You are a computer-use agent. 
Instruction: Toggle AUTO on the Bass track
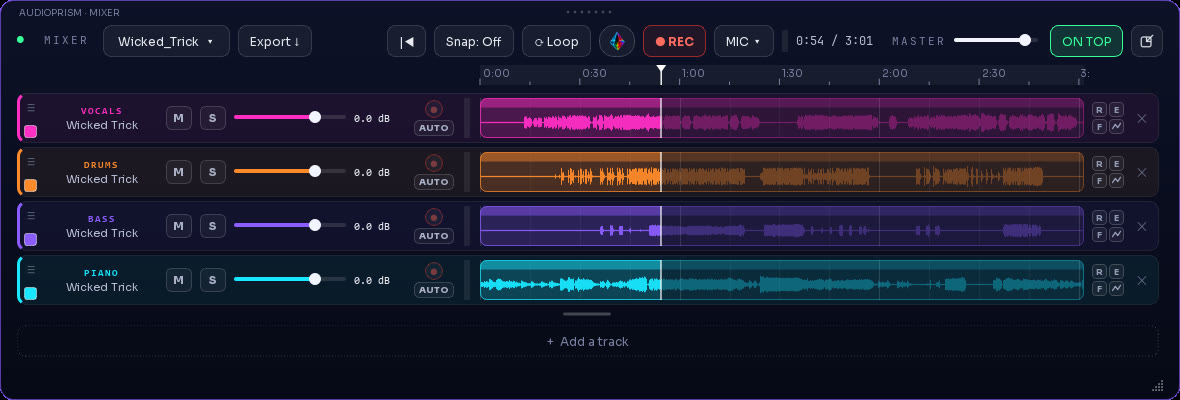(433, 236)
